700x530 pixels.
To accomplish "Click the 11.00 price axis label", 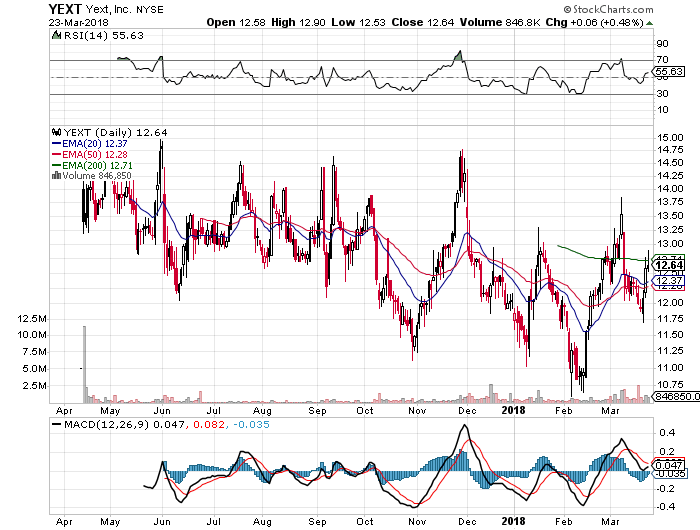I will pyautogui.click(x=670, y=368).
